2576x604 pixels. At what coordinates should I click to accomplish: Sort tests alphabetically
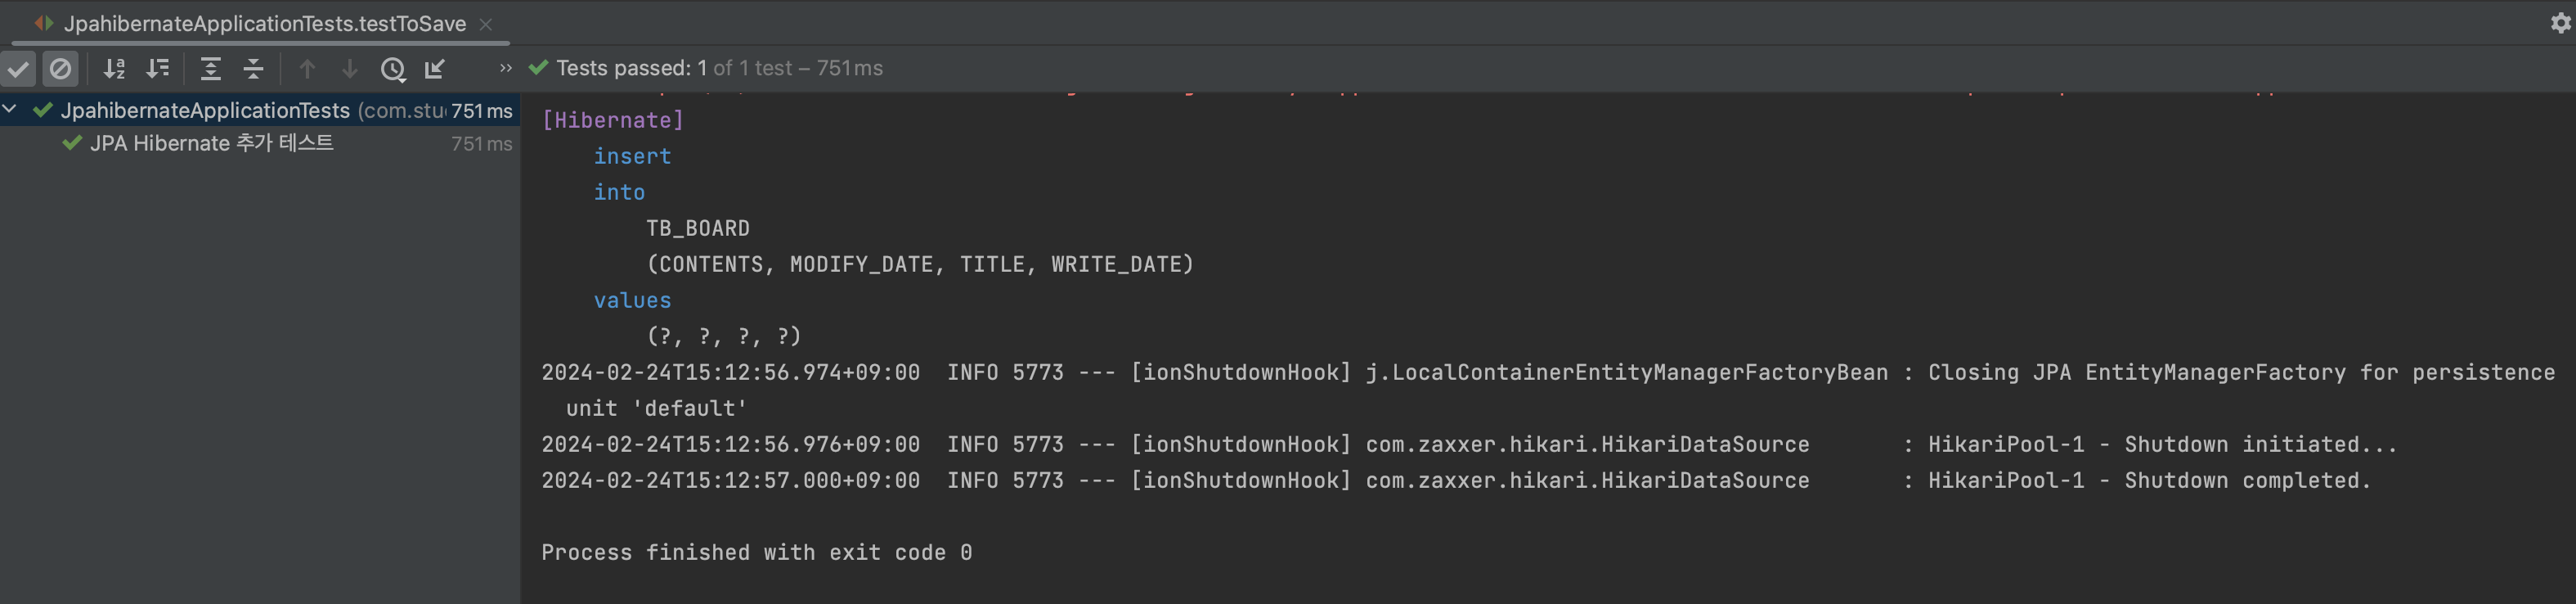(114, 68)
